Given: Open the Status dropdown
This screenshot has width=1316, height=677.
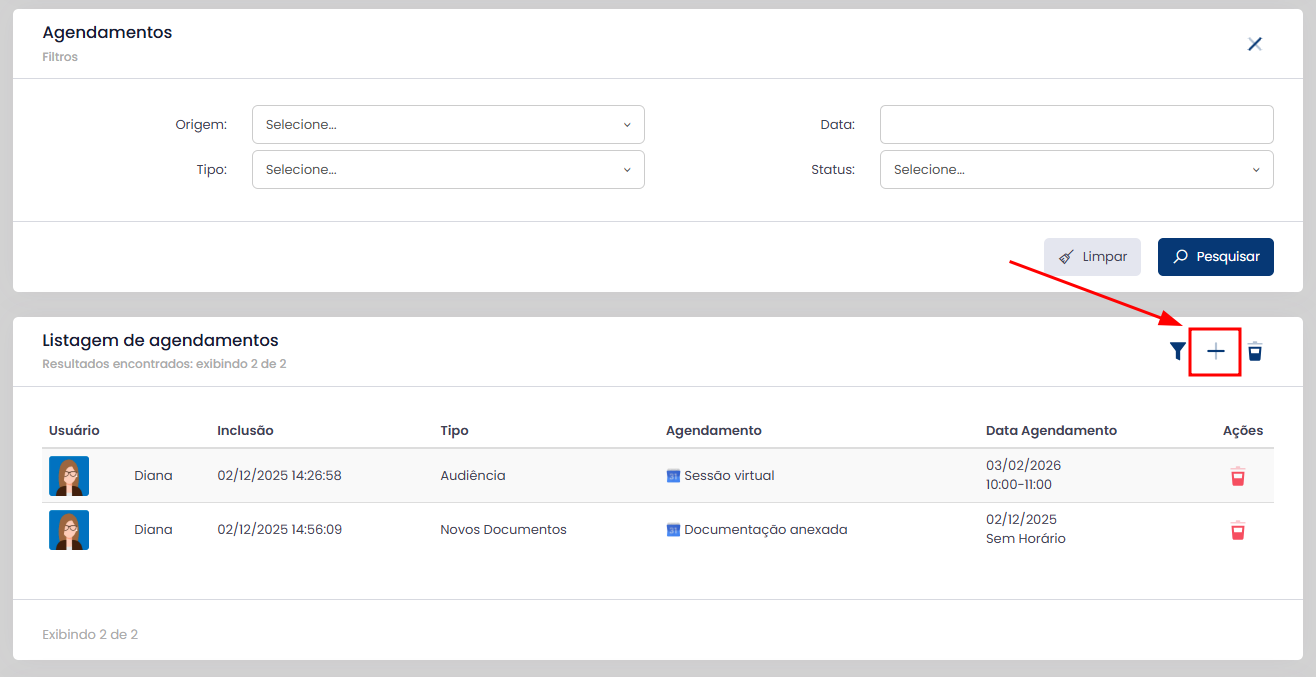Looking at the screenshot, I should click(x=1076, y=170).
